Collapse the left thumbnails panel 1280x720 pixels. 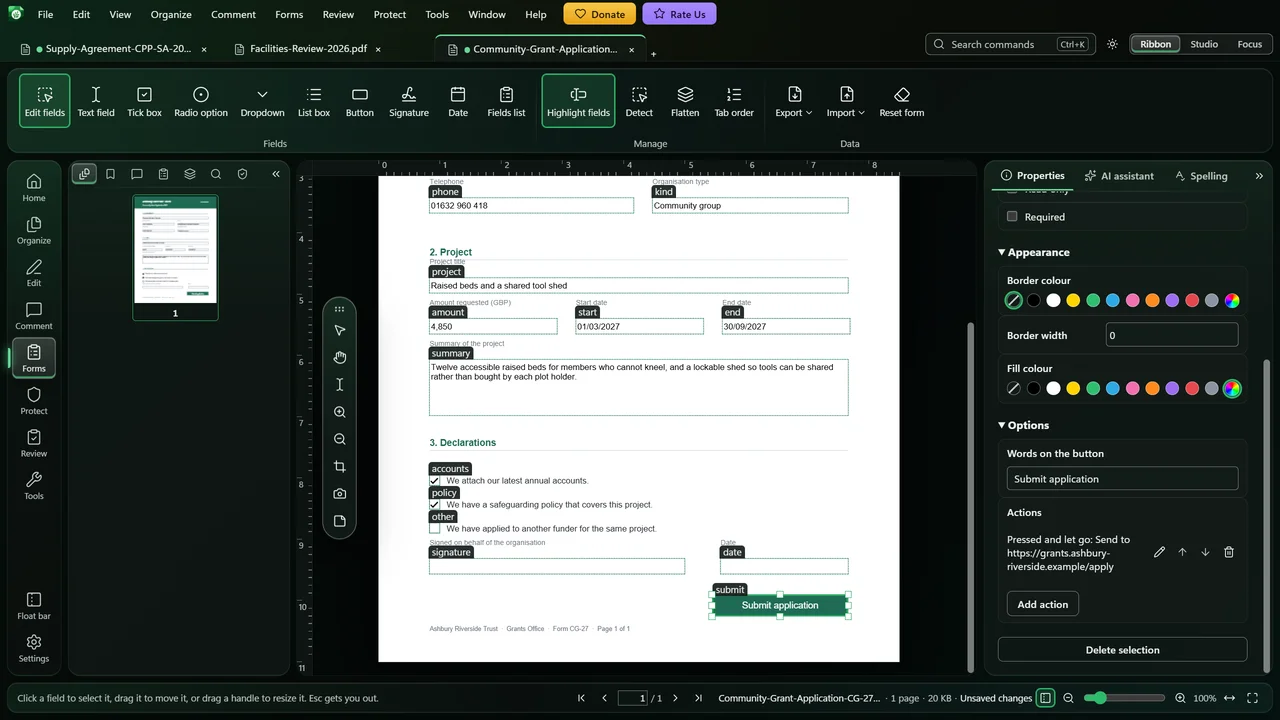pyautogui.click(x=276, y=174)
